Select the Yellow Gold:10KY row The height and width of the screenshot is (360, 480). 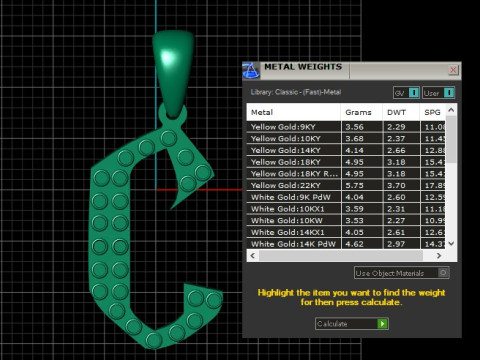click(x=346, y=138)
